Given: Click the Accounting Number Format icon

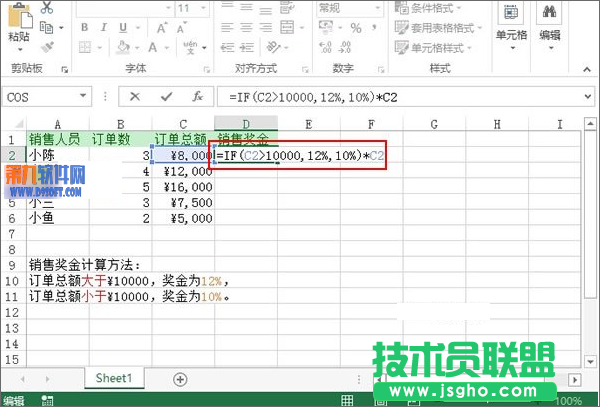Looking at the screenshot, I should click(326, 27).
